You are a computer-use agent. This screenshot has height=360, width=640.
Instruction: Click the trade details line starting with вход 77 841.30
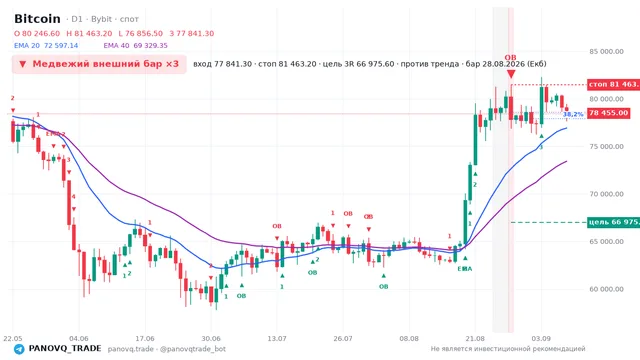point(370,64)
